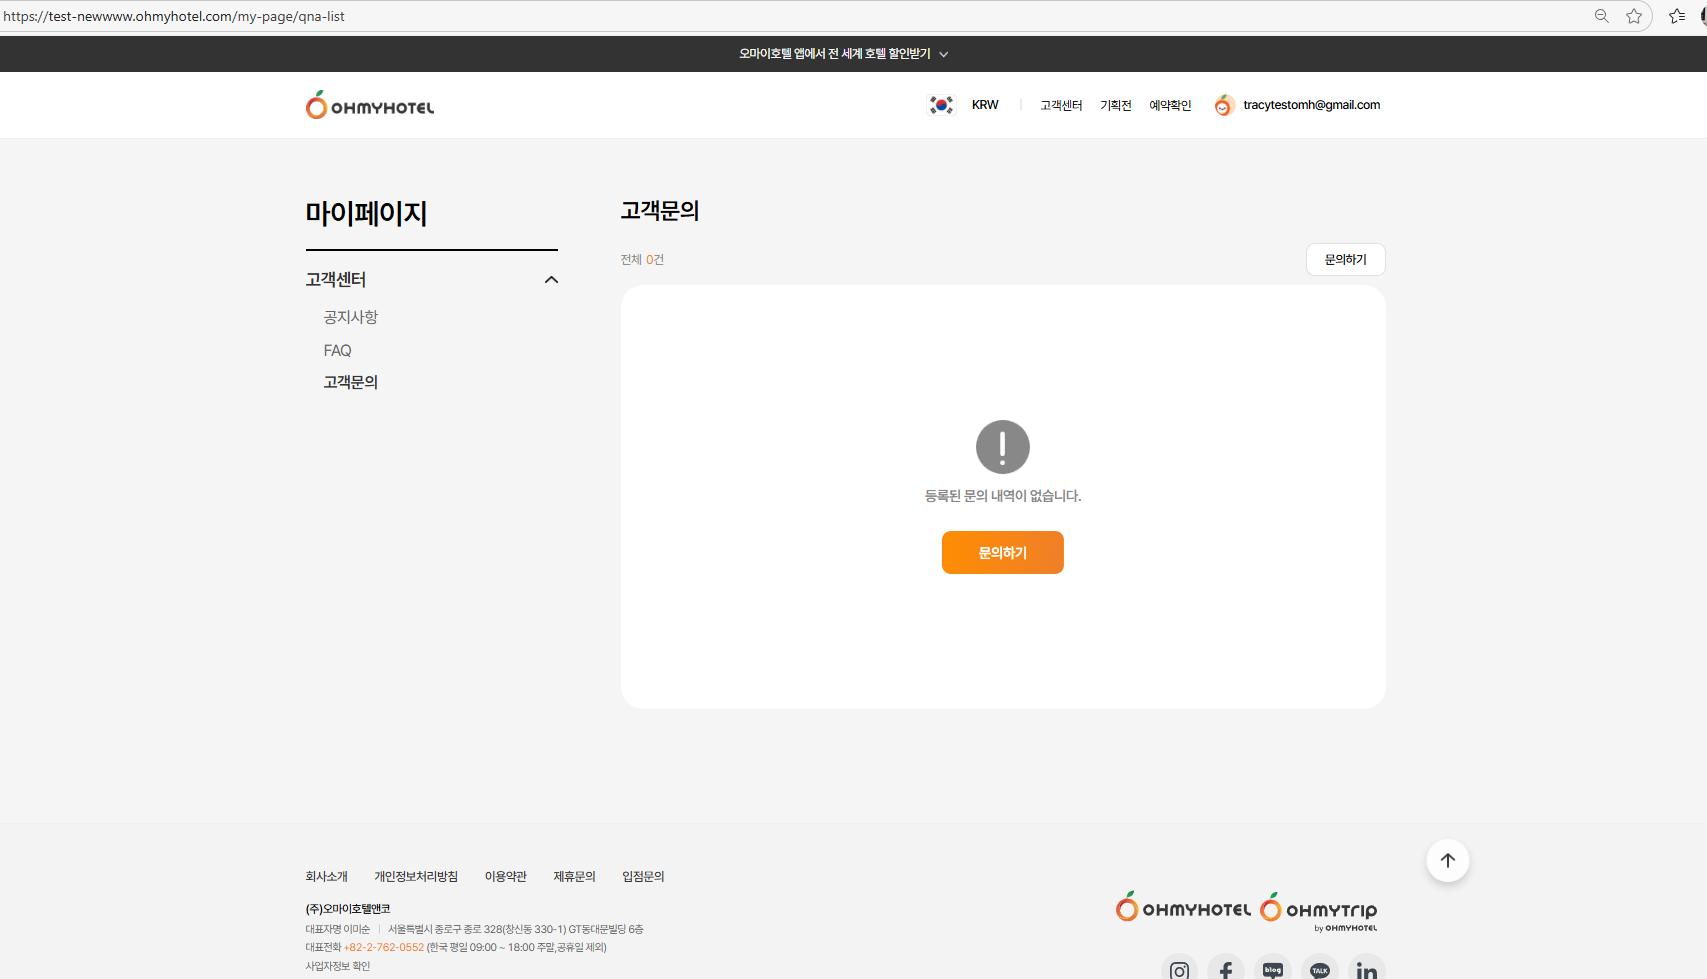
Task: Open 예약확인 in the top navigation
Action: point(1170,105)
